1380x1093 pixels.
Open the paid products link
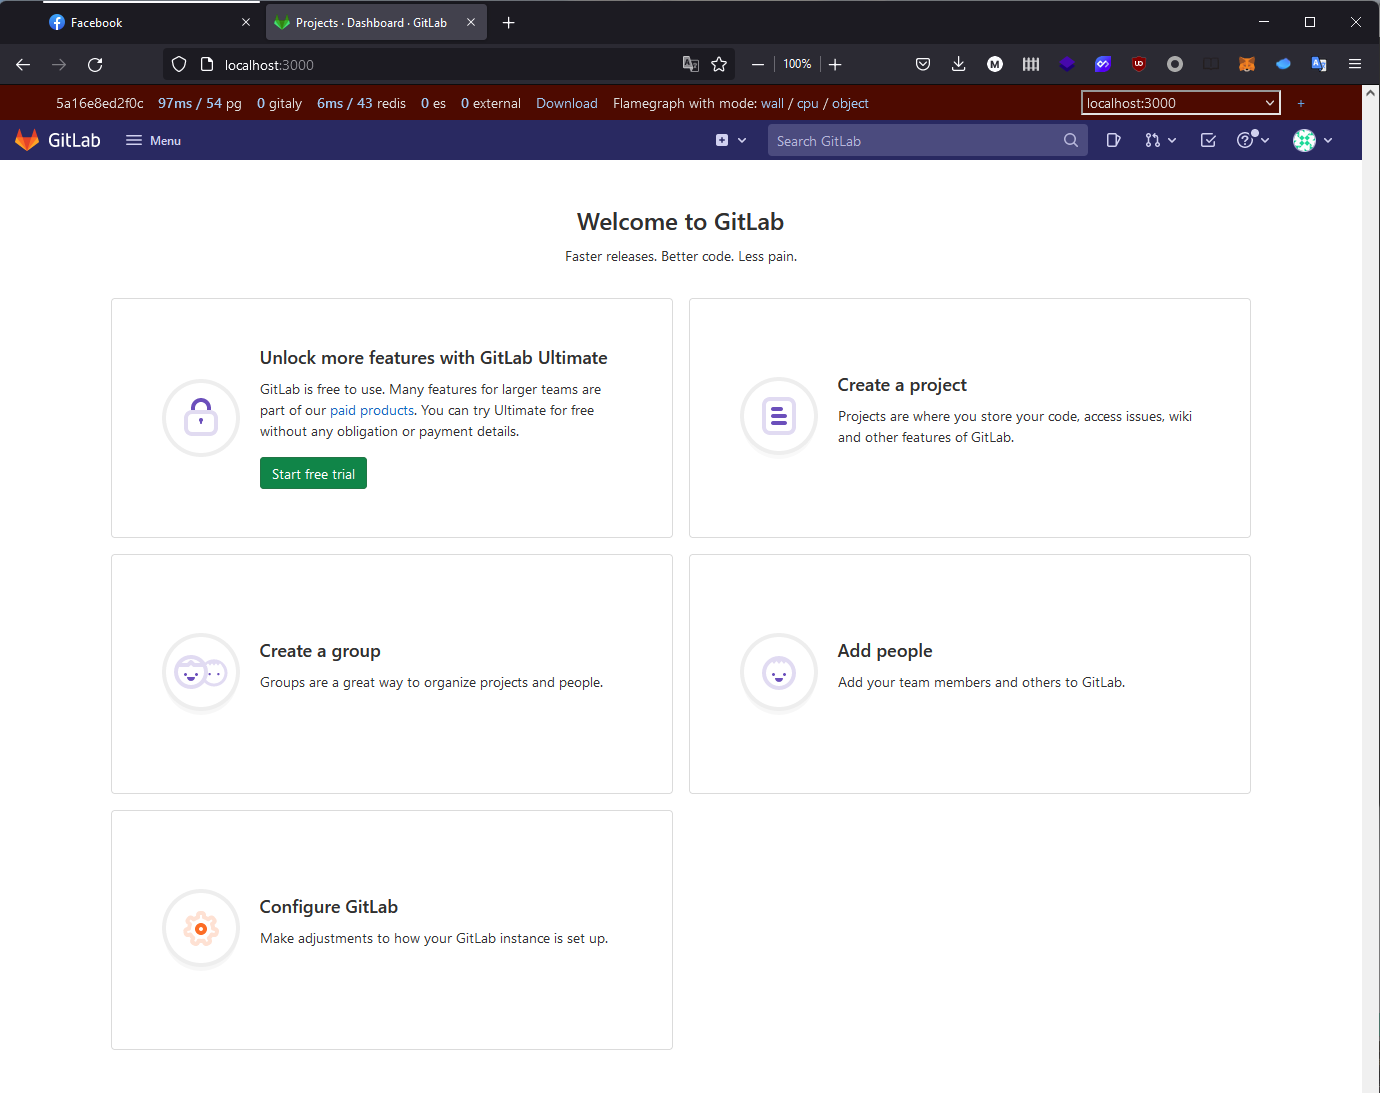point(372,410)
